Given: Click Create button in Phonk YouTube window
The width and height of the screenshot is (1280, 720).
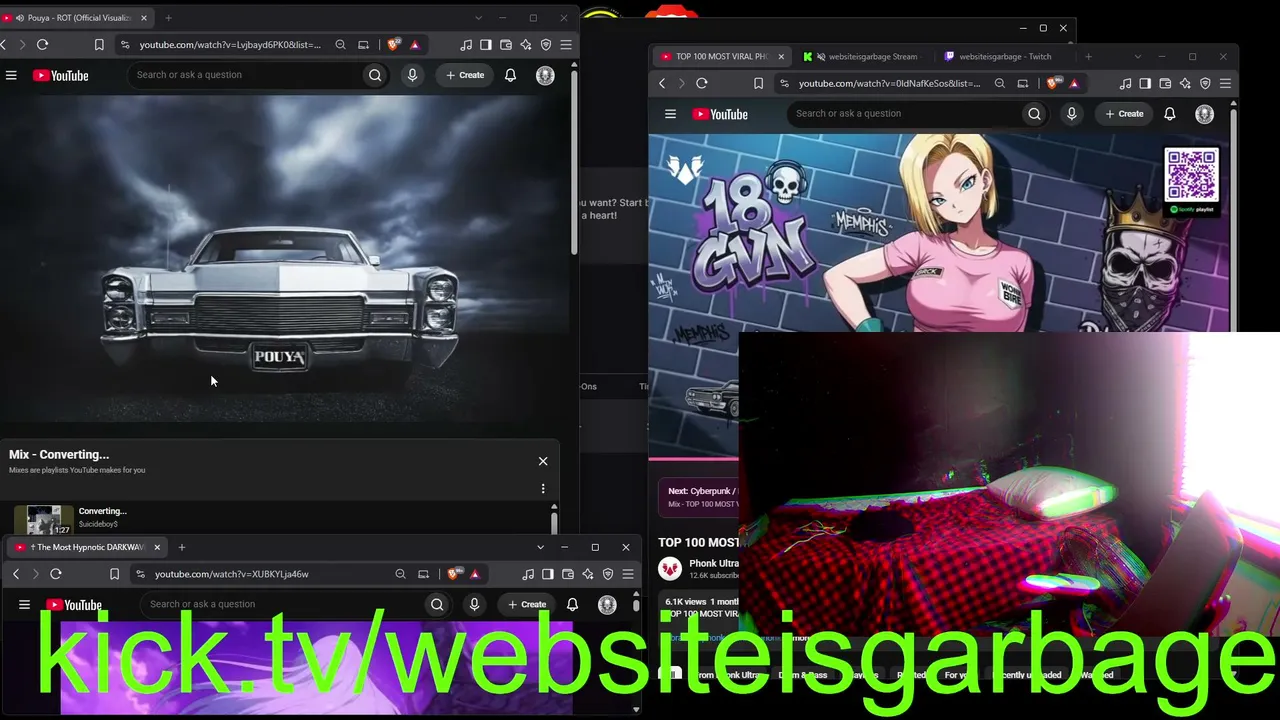Looking at the screenshot, I should click(x=1124, y=114).
